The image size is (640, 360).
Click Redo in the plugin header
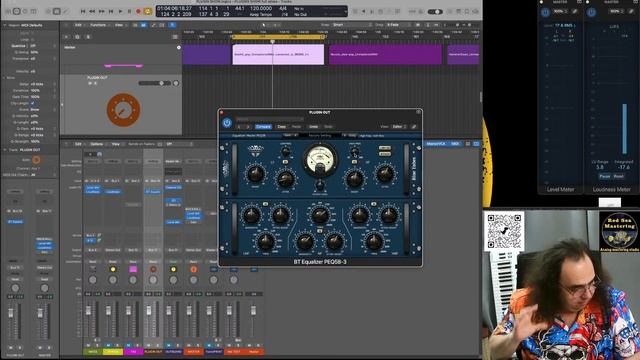tap(328, 127)
